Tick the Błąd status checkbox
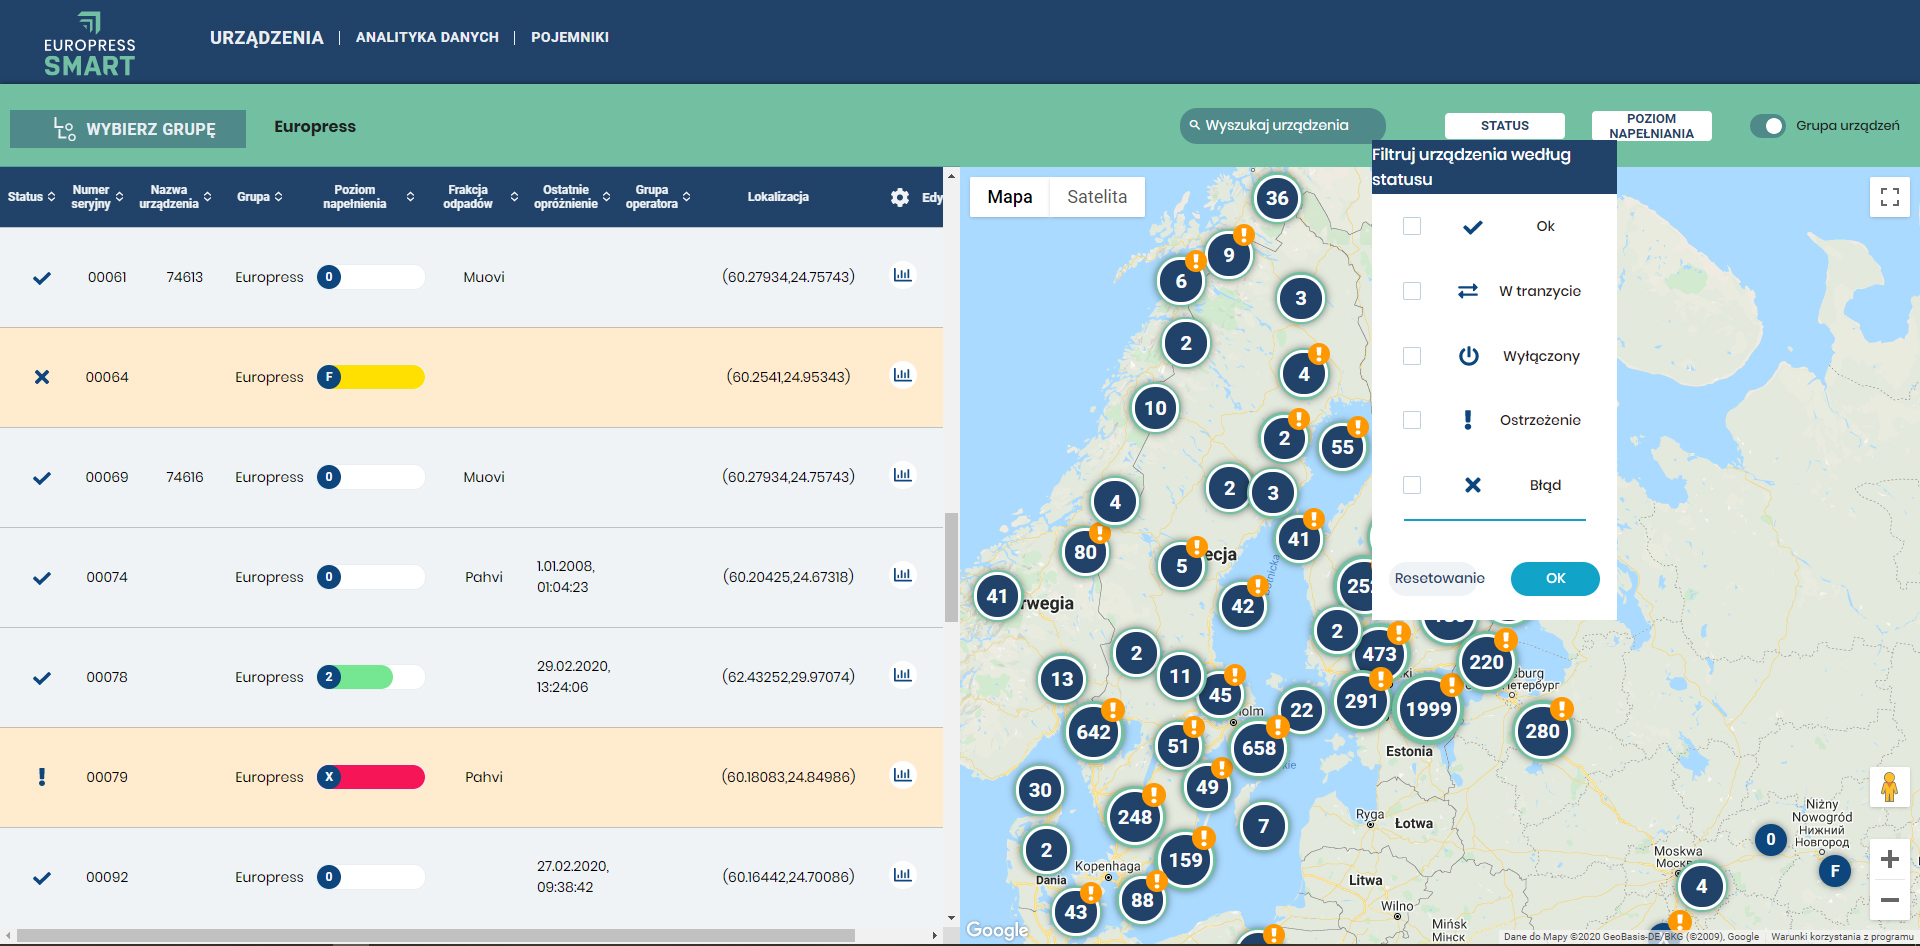1920x946 pixels. tap(1412, 485)
